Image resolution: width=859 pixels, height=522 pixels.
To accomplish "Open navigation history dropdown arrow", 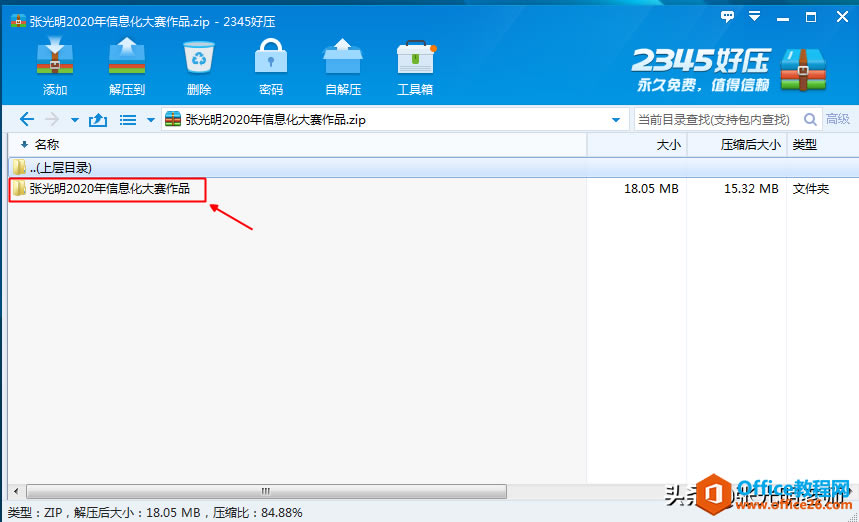I will (x=75, y=119).
